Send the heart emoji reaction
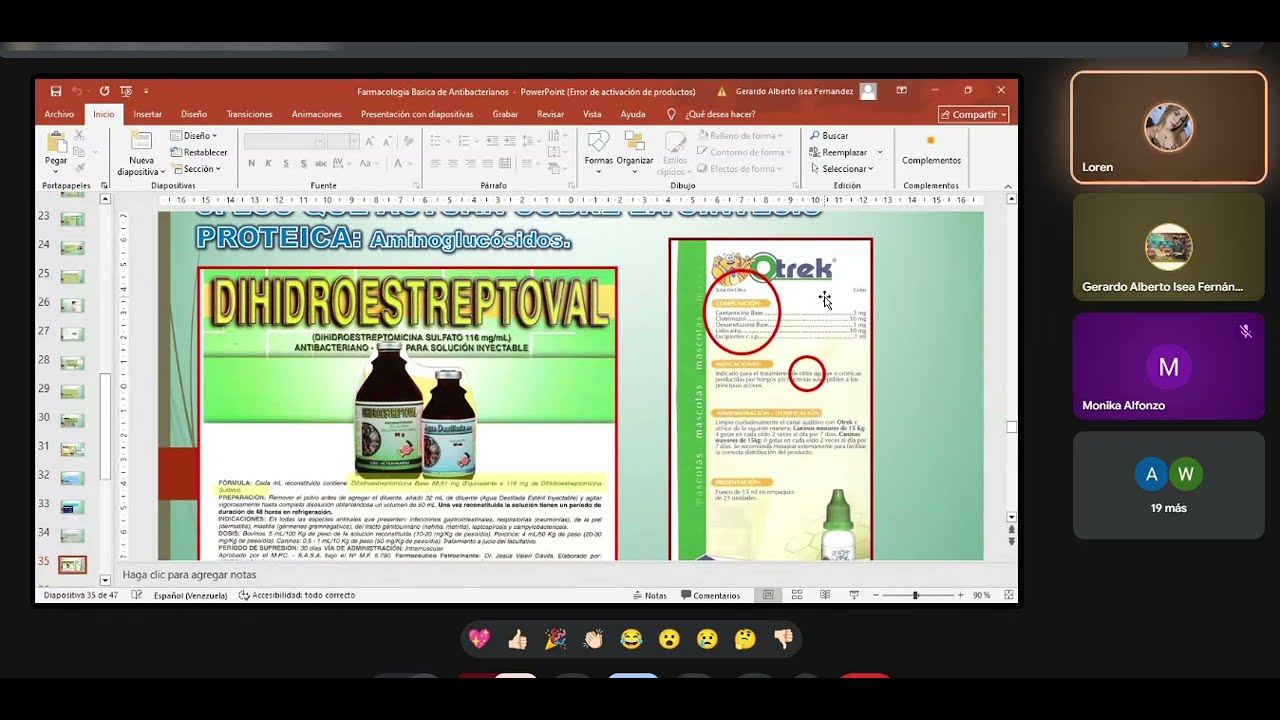 479,639
